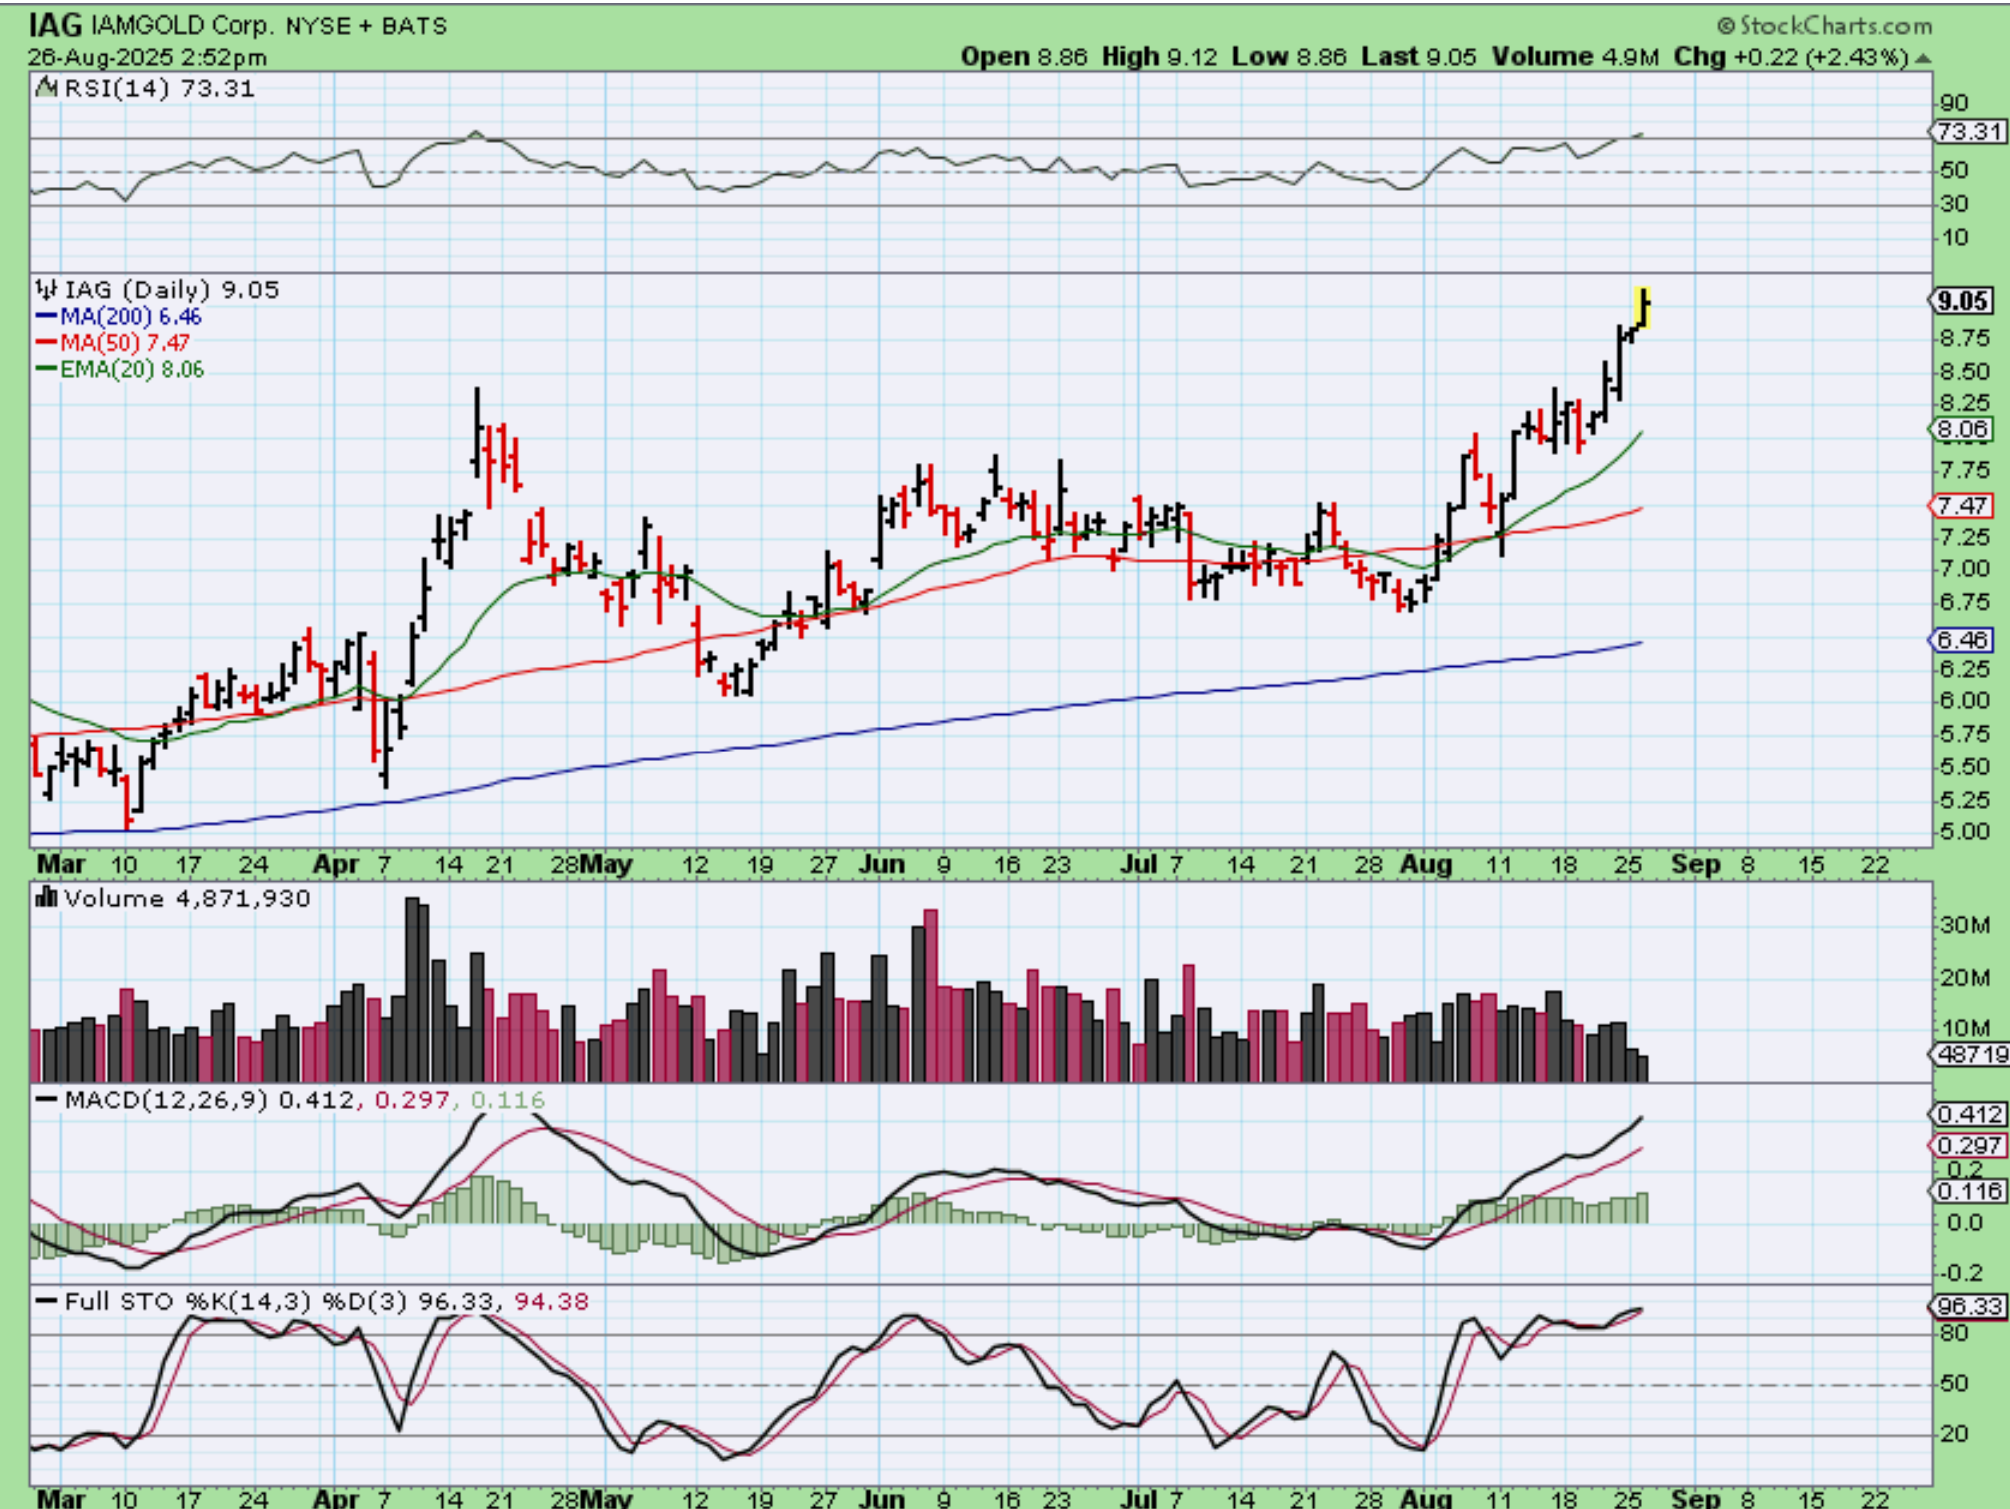This screenshot has width=2010, height=1509.
Task: Click the 8.06 EMA(20) axis tag
Action: tap(1961, 430)
